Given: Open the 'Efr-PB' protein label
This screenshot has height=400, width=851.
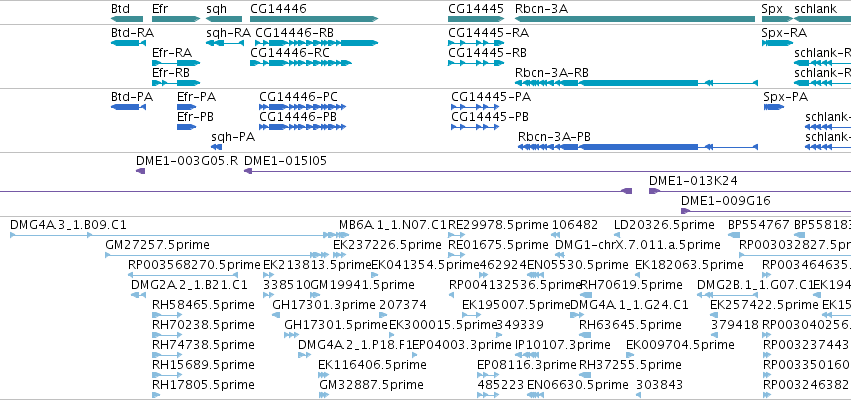Looking at the screenshot, I should point(195,118).
